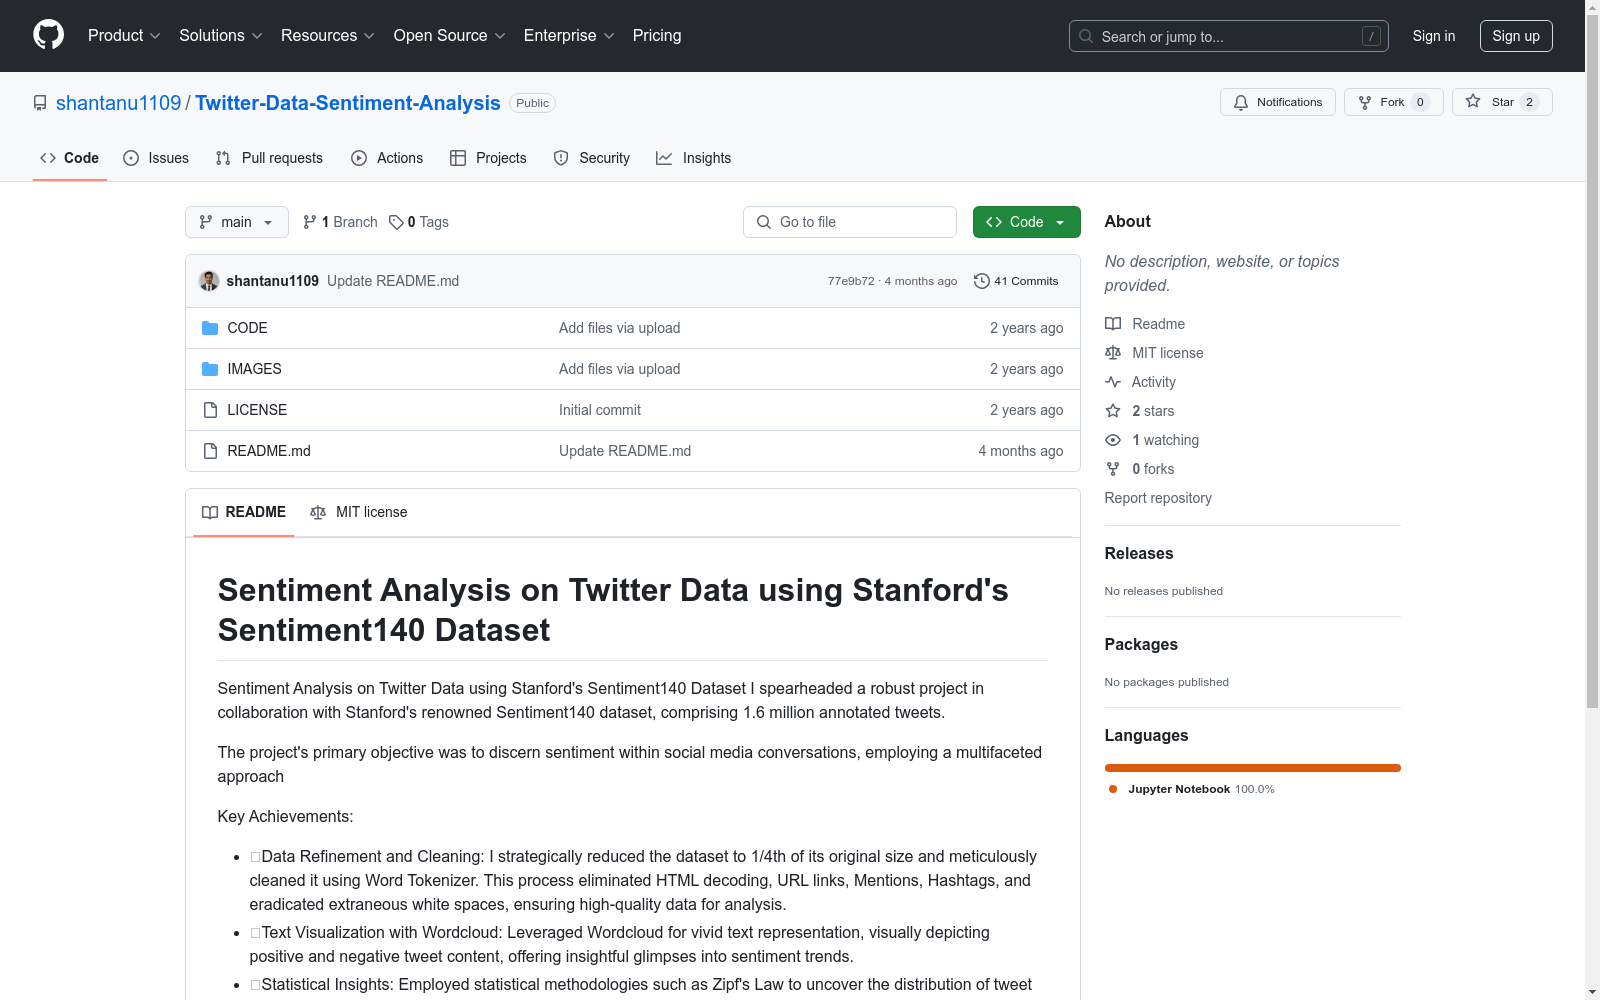This screenshot has width=1600, height=1000.
Task: Open the green Code dropdown button
Action: [1026, 222]
